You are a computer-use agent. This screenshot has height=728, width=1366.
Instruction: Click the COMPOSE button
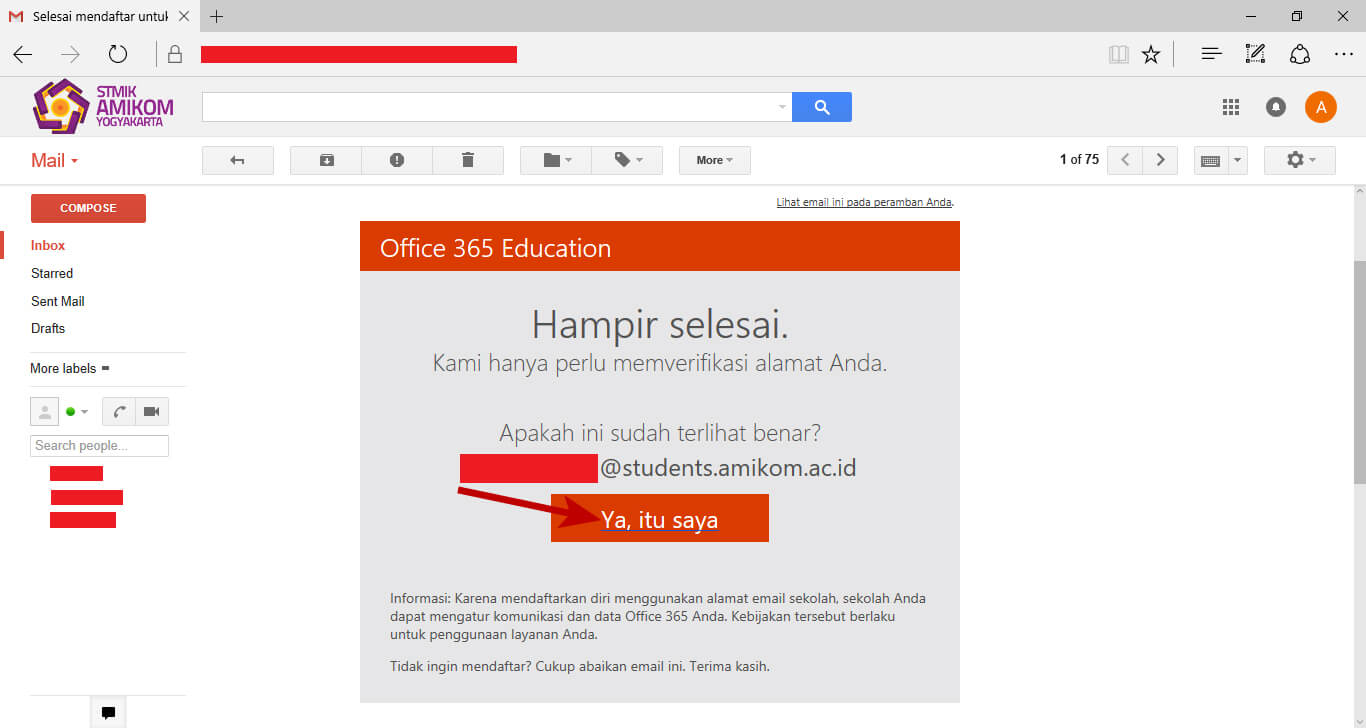pyautogui.click(x=88, y=208)
